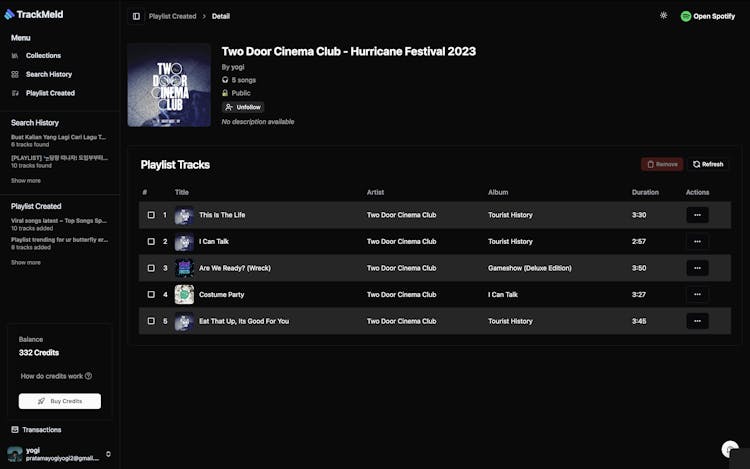Open Transactions page
750x469 pixels.
click(x=42, y=430)
